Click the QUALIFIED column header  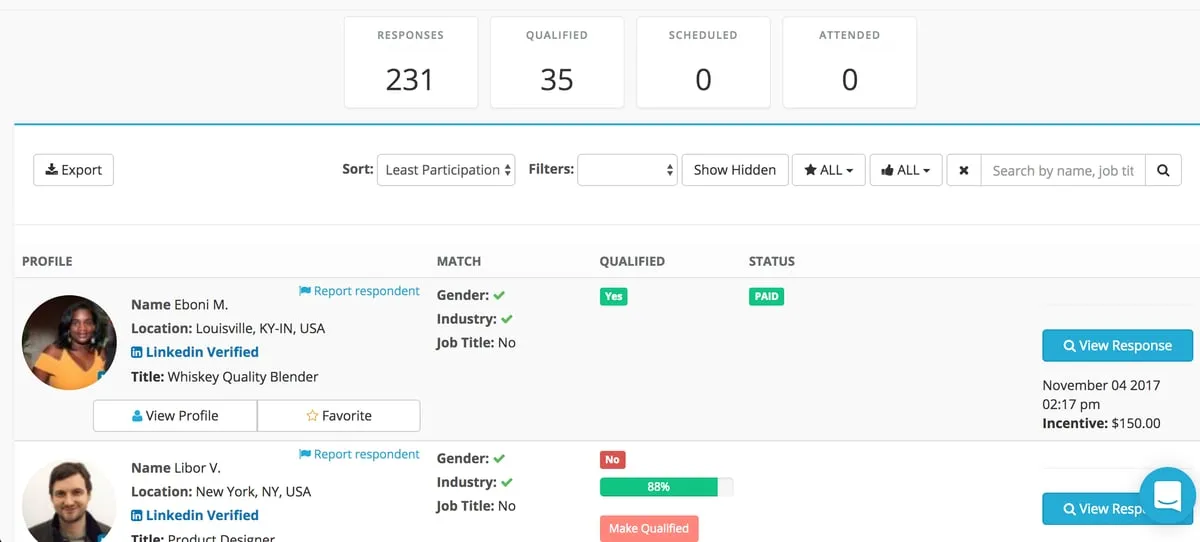pyautogui.click(x=632, y=261)
